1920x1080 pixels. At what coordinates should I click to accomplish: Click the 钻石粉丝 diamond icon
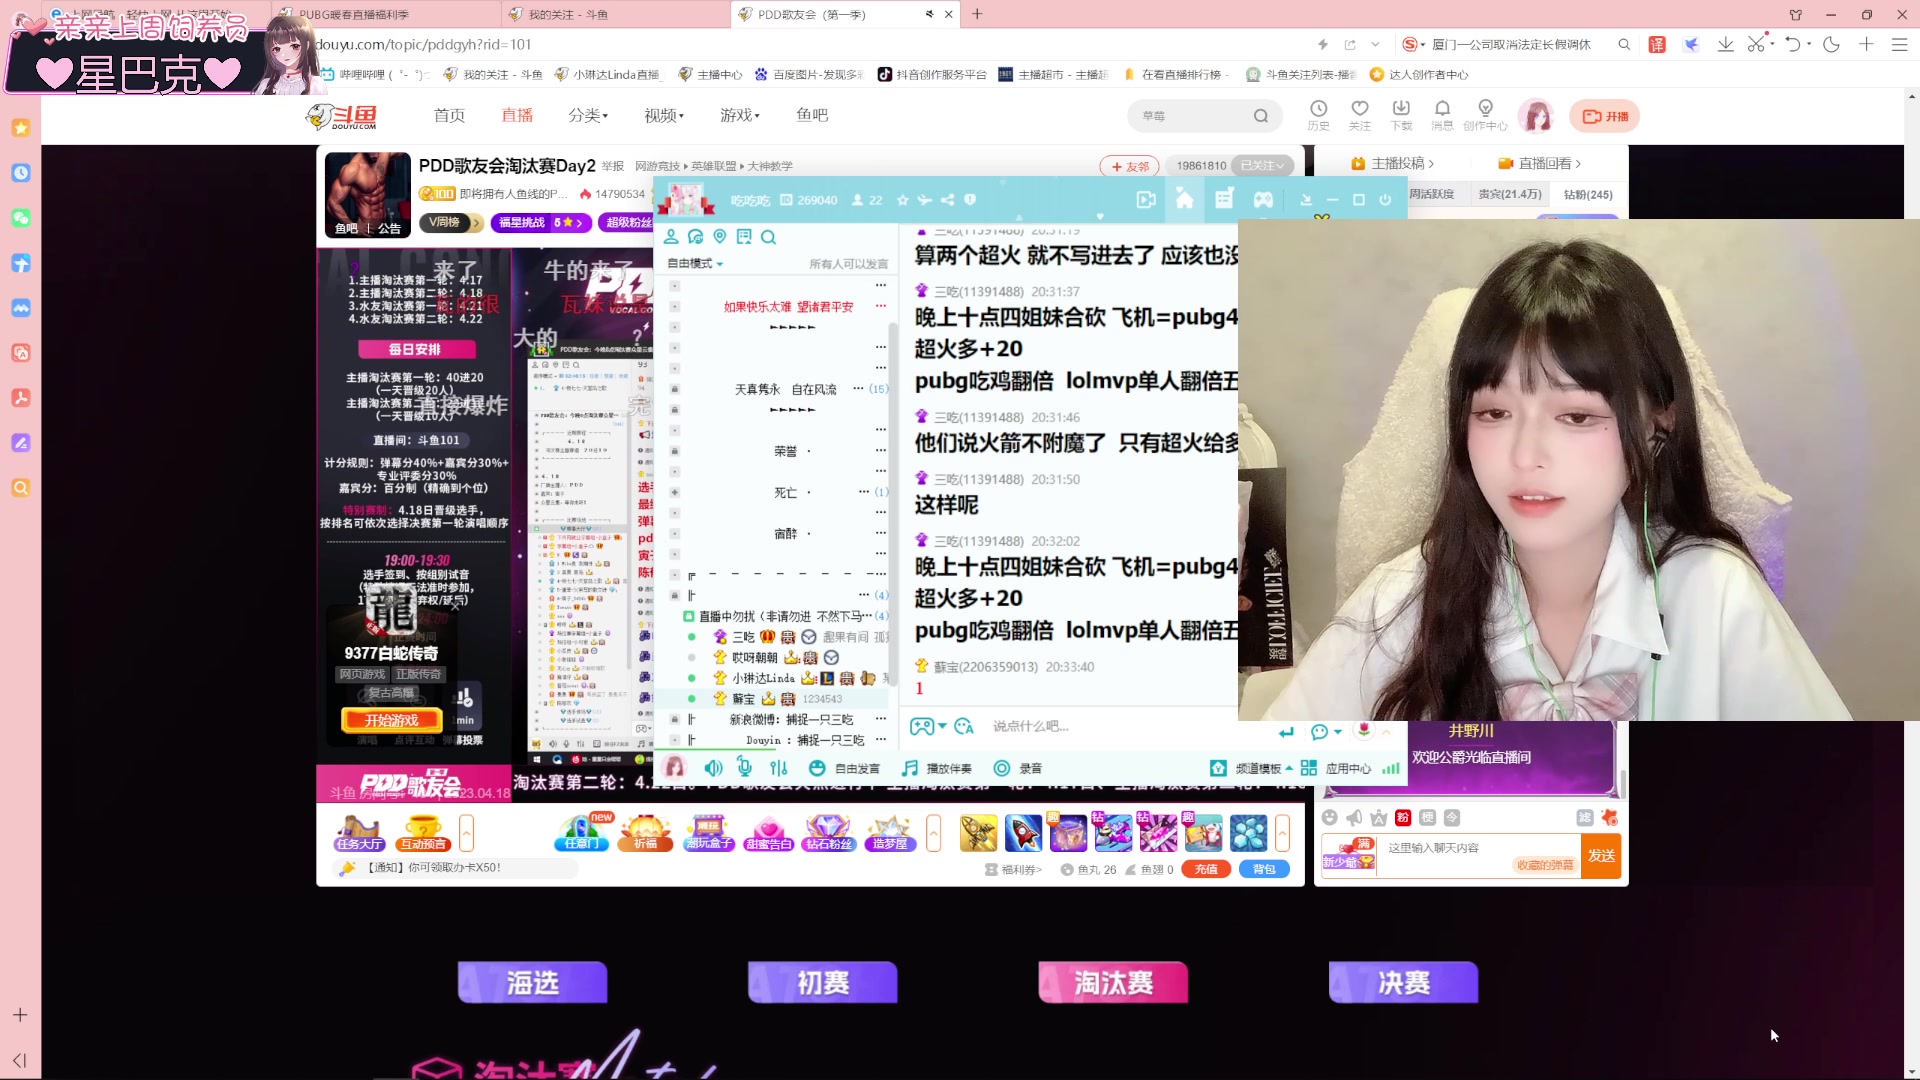click(x=829, y=833)
